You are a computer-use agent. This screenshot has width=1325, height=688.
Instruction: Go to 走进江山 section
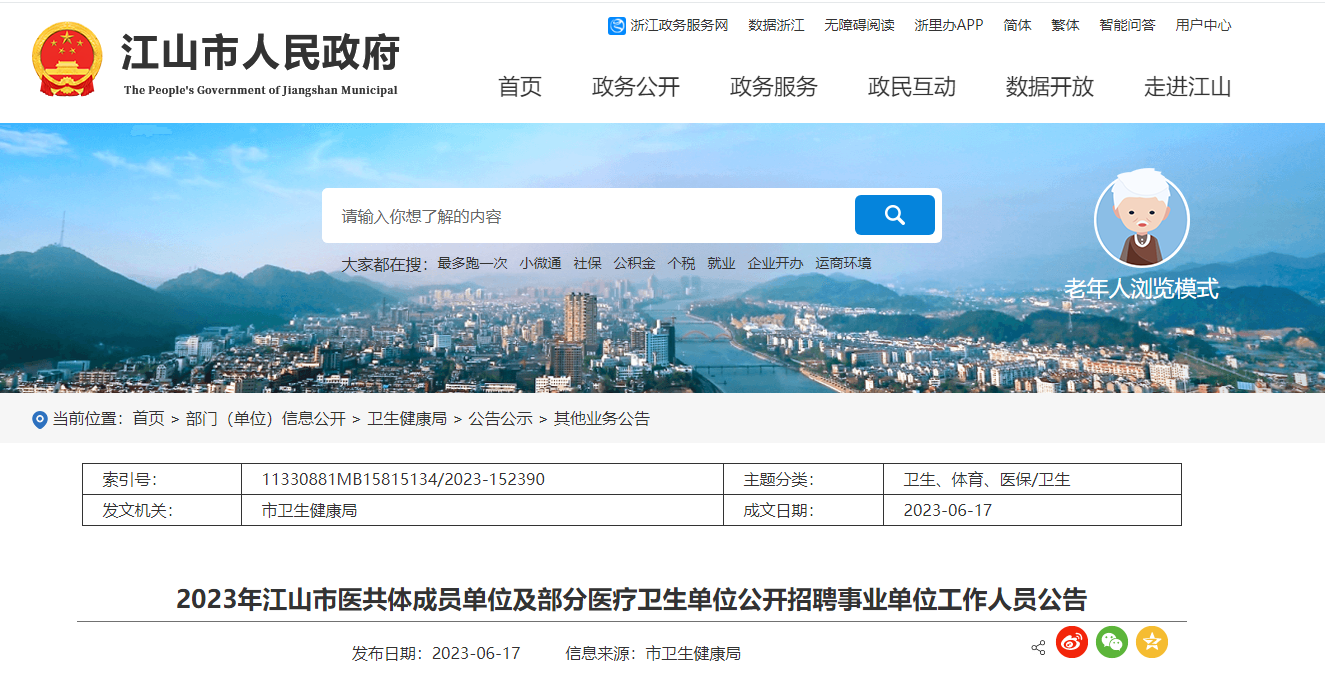point(1187,87)
